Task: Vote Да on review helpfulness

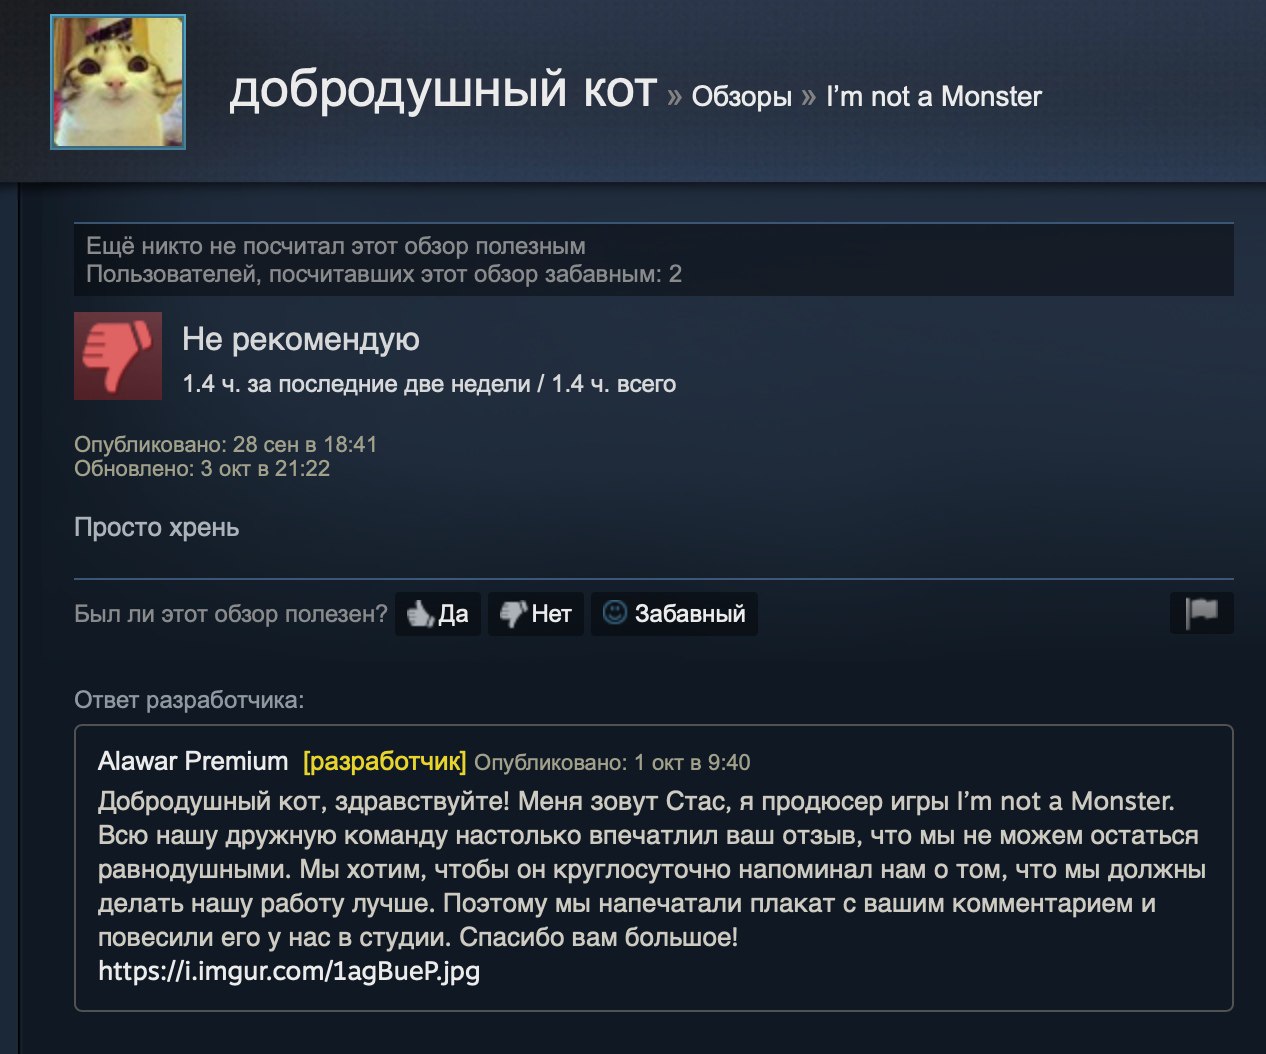Action: click(438, 614)
